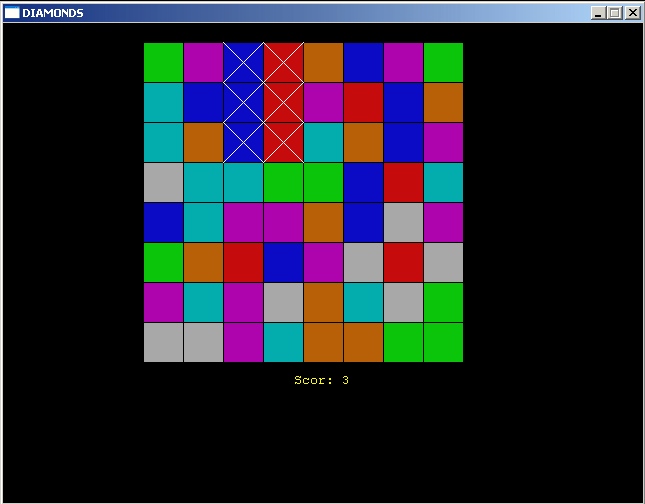Click the DIAMONDS window title bar icon
Screen dimensions: 645x504
tap(12, 13)
